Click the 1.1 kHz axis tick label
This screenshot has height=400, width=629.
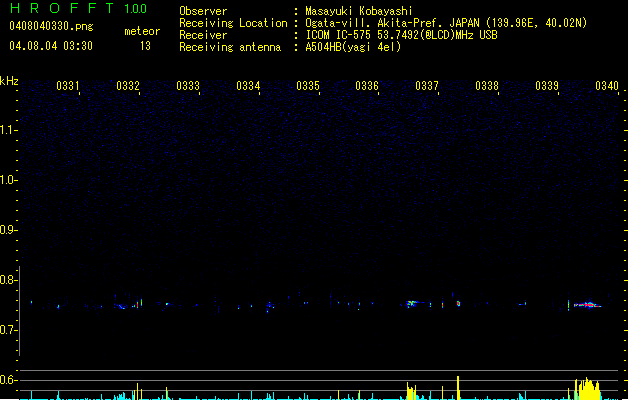(7, 130)
